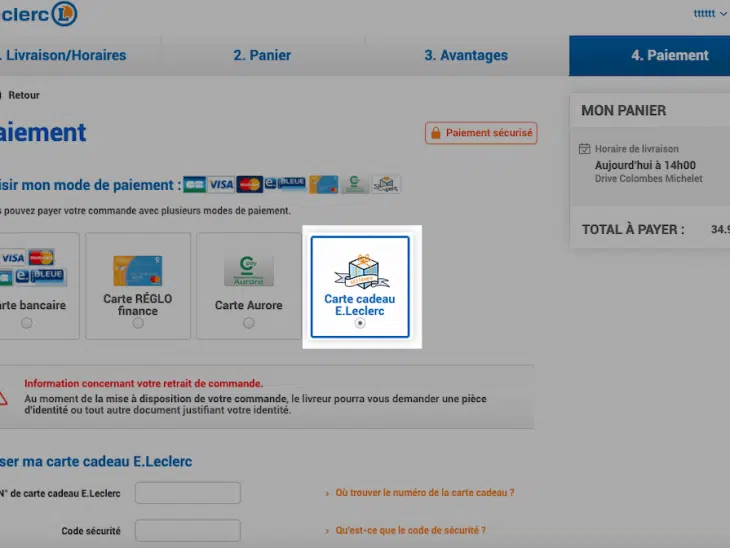Screen dimensions: 730x548
Task: Open the tttttt account dropdown
Action: [710, 14]
